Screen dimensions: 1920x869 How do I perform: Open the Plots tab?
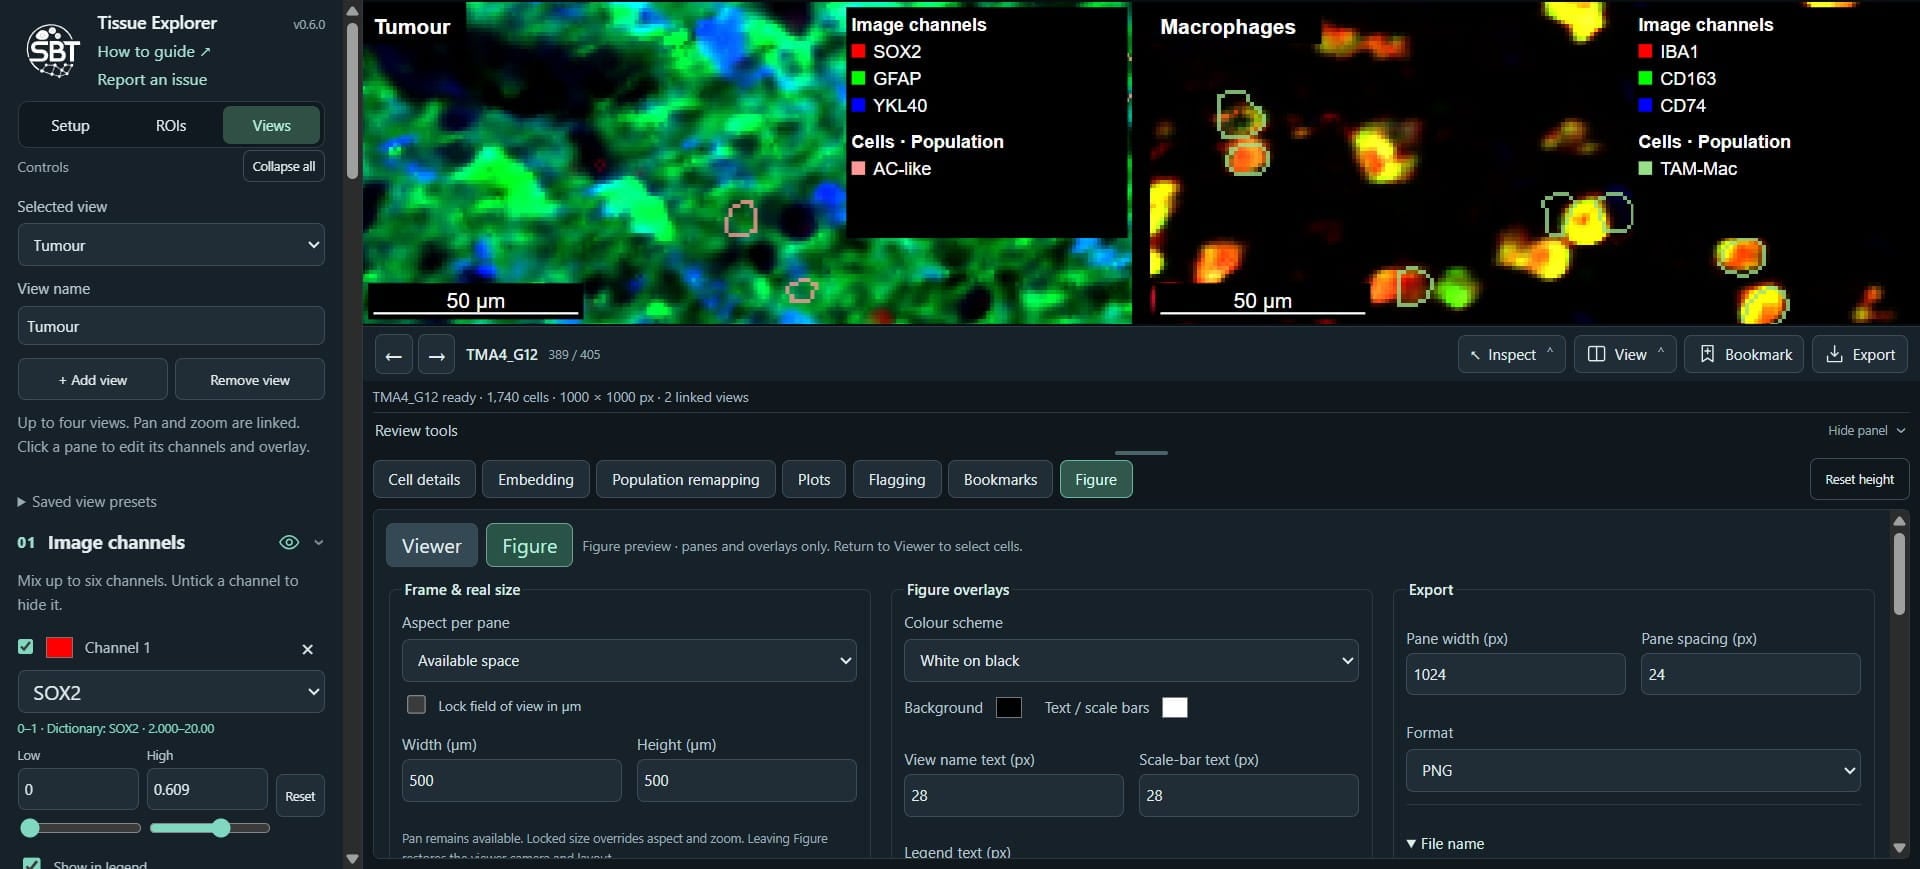(814, 479)
